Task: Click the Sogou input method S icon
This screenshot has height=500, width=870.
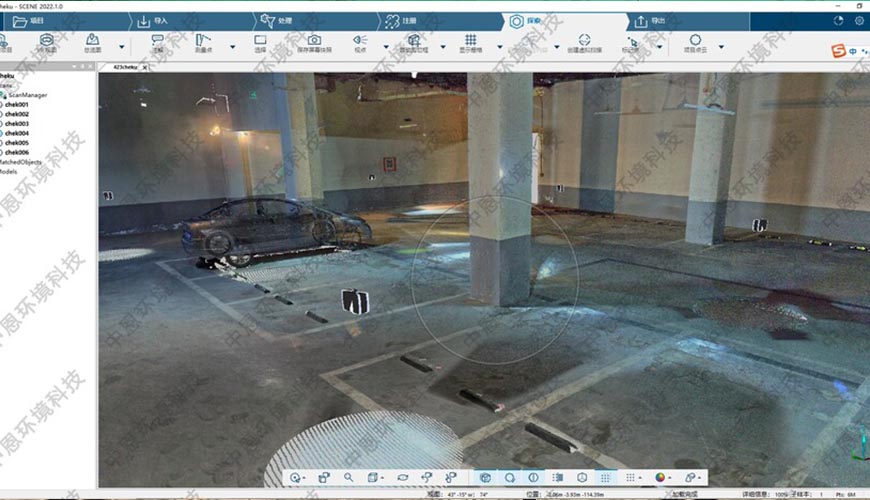Action: point(838,51)
